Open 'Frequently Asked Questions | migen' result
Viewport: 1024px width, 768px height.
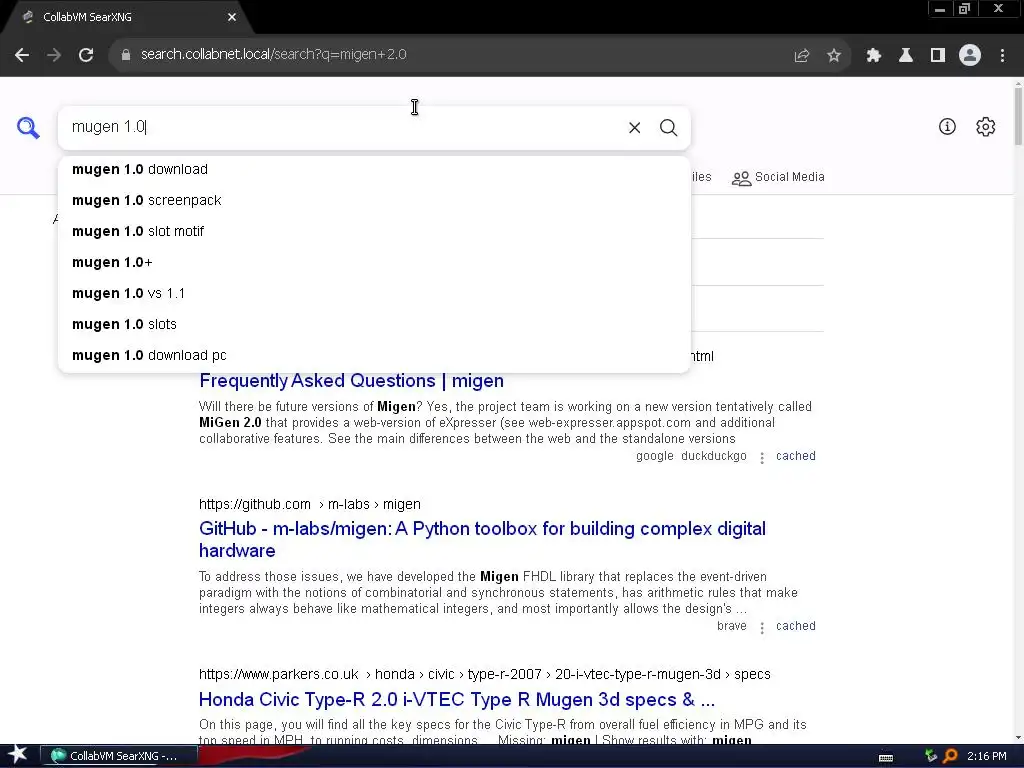tap(351, 381)
